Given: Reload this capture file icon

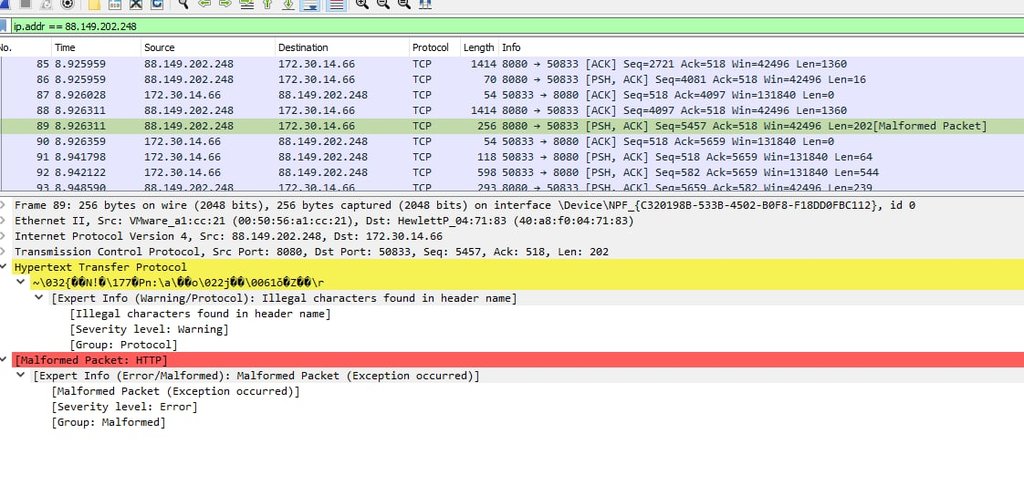Looking at the screenshot, I should [x=157, y=3].
